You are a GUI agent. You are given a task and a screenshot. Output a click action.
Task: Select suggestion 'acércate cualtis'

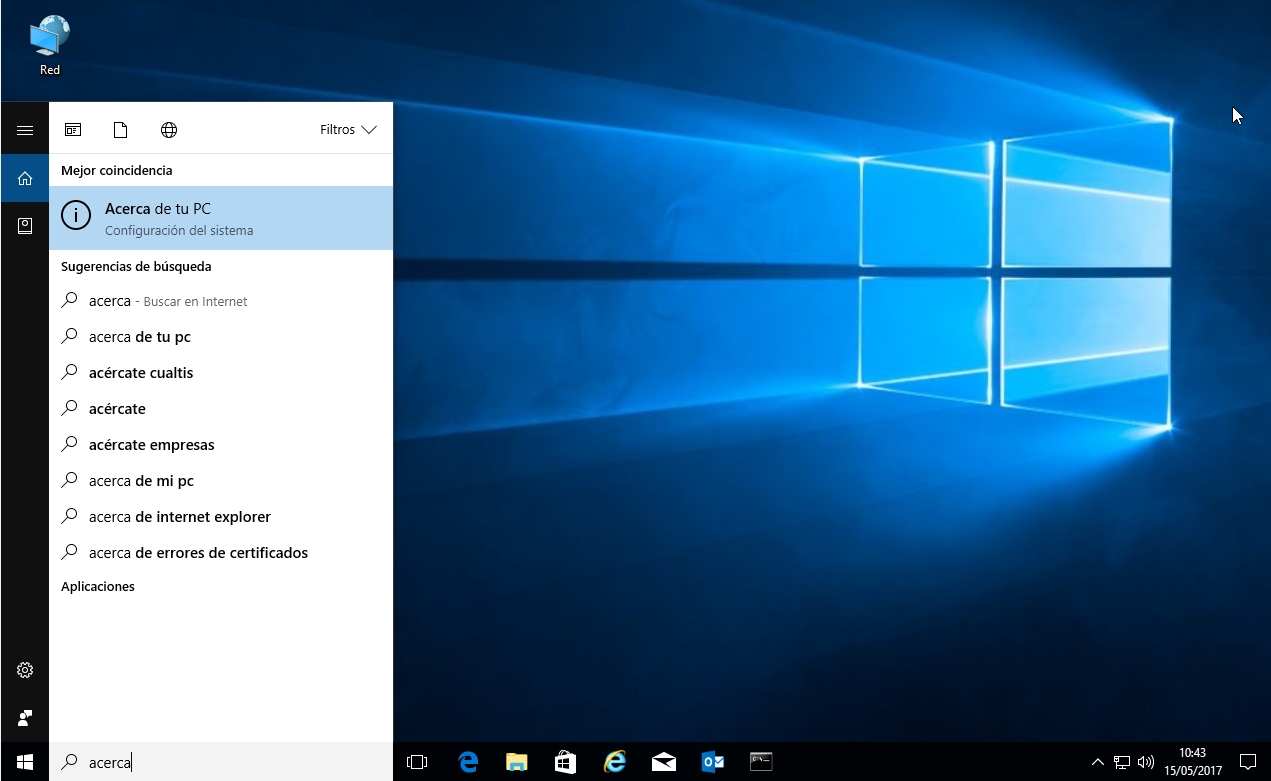(221, 373)
